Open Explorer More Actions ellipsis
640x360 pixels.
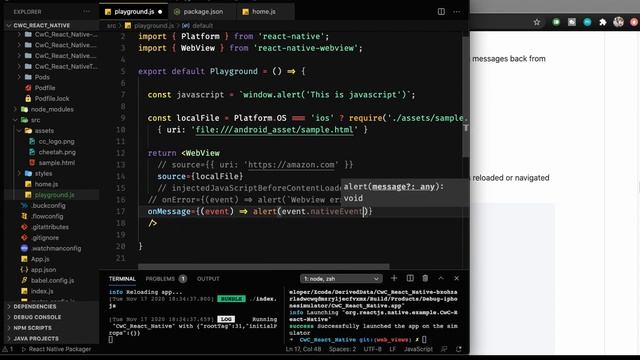[x=87, y=12]
